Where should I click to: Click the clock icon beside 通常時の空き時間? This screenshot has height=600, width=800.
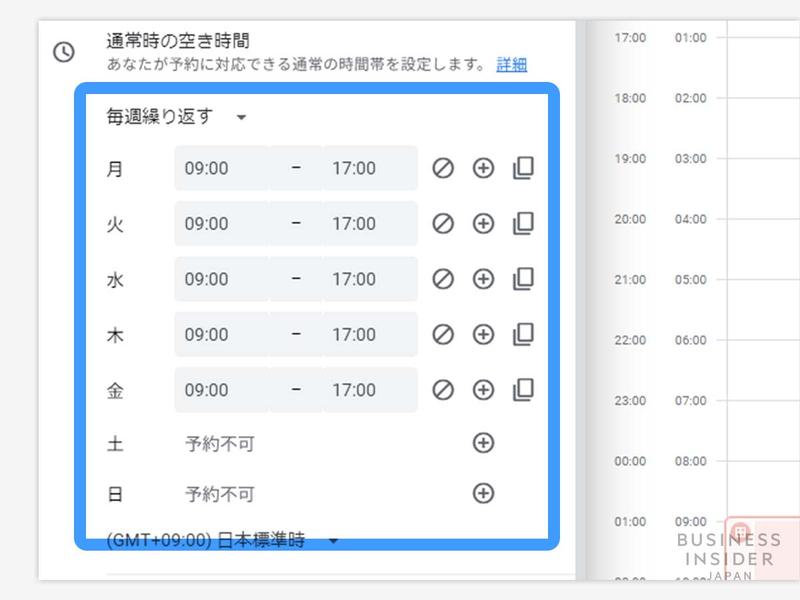[x=64, y=52]
